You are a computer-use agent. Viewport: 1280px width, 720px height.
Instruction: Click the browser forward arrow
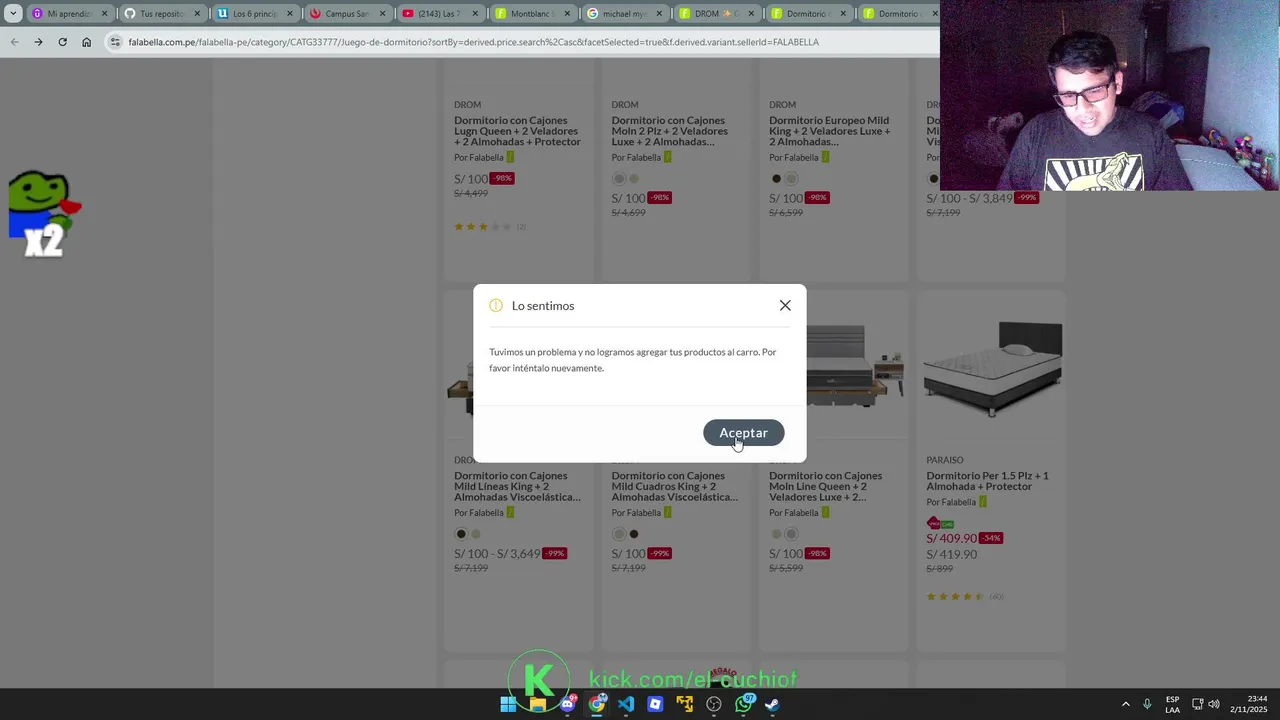[38, 42]
